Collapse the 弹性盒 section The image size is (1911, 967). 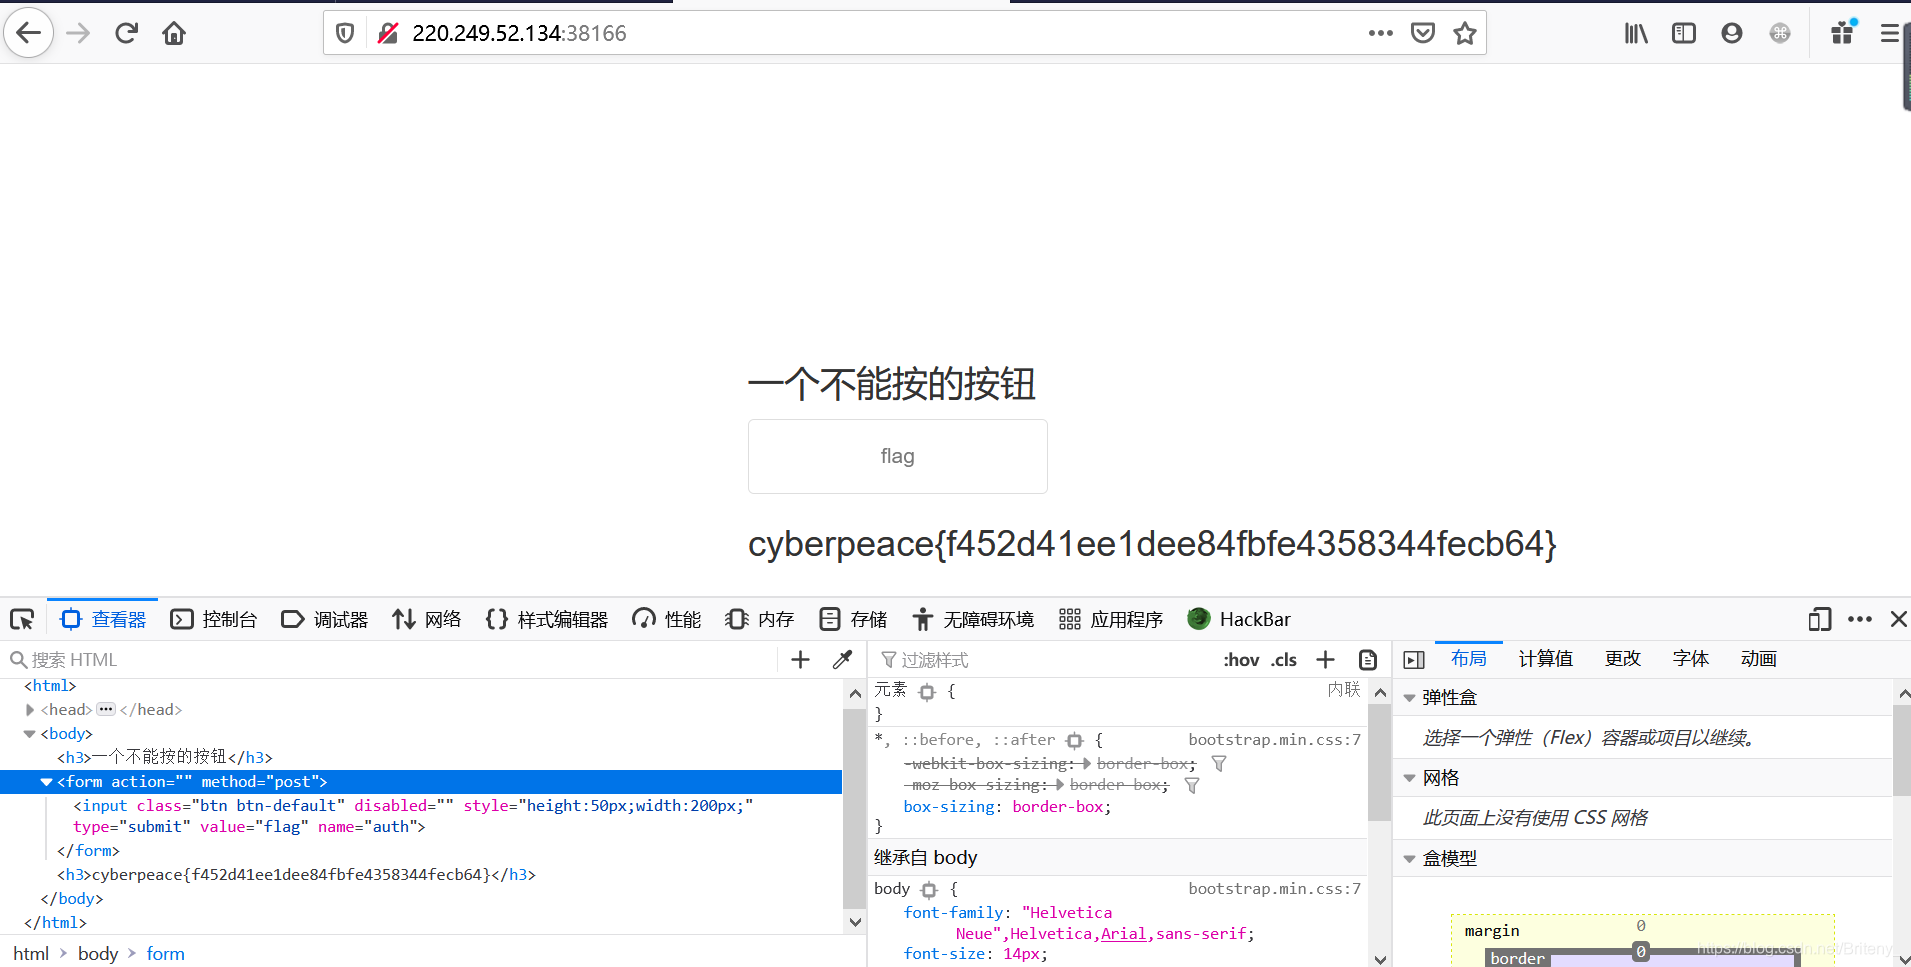1410,697
